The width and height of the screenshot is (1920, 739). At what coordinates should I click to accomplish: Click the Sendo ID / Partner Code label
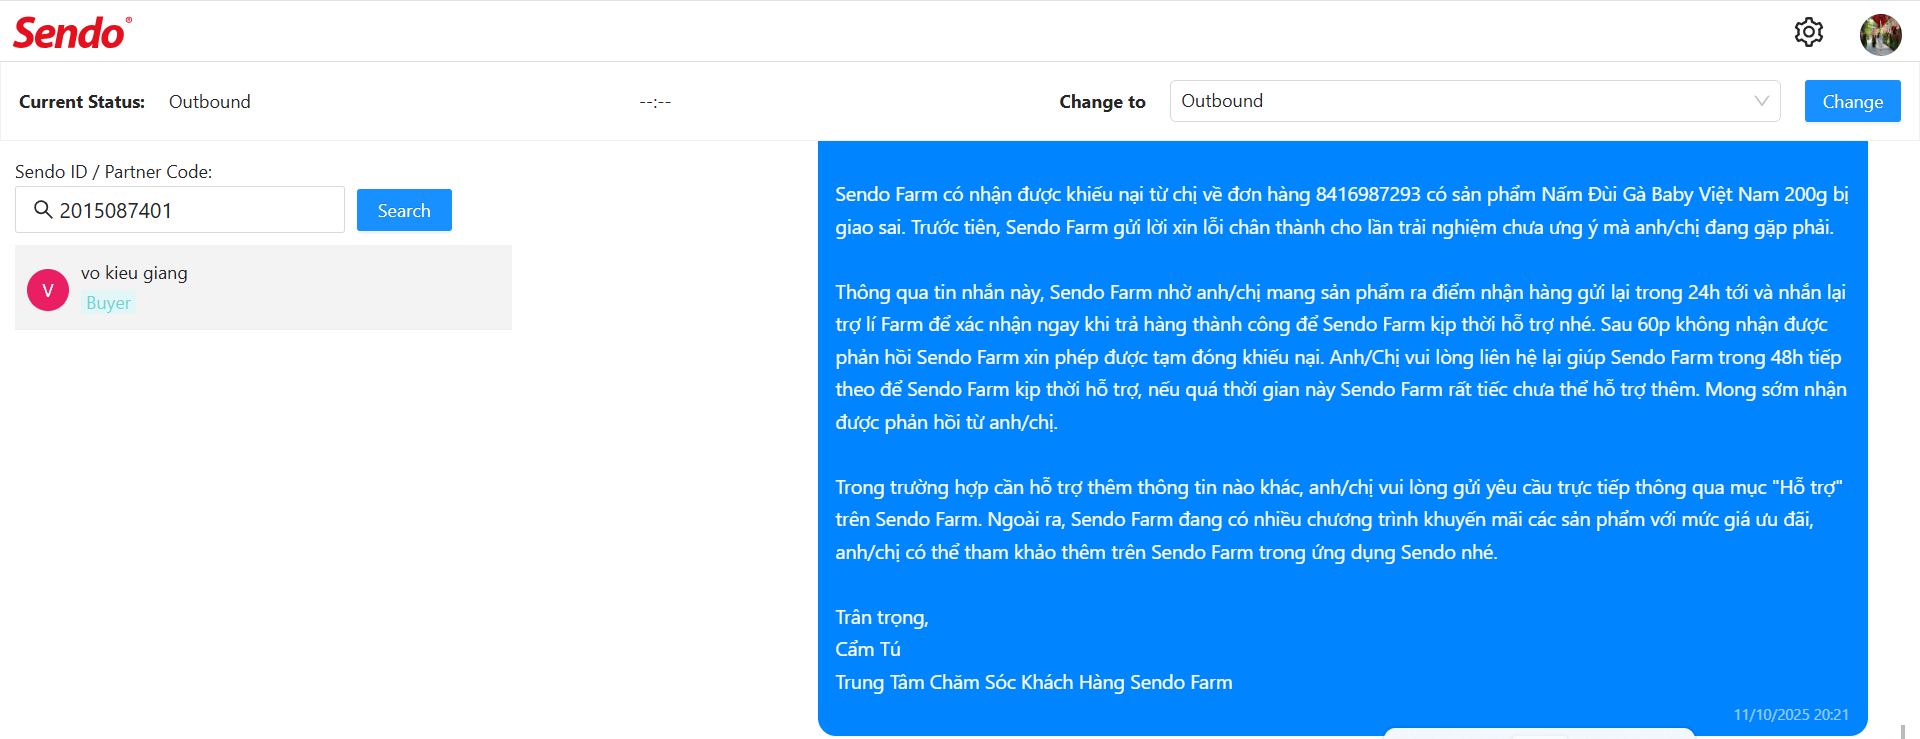click(114, 172)
